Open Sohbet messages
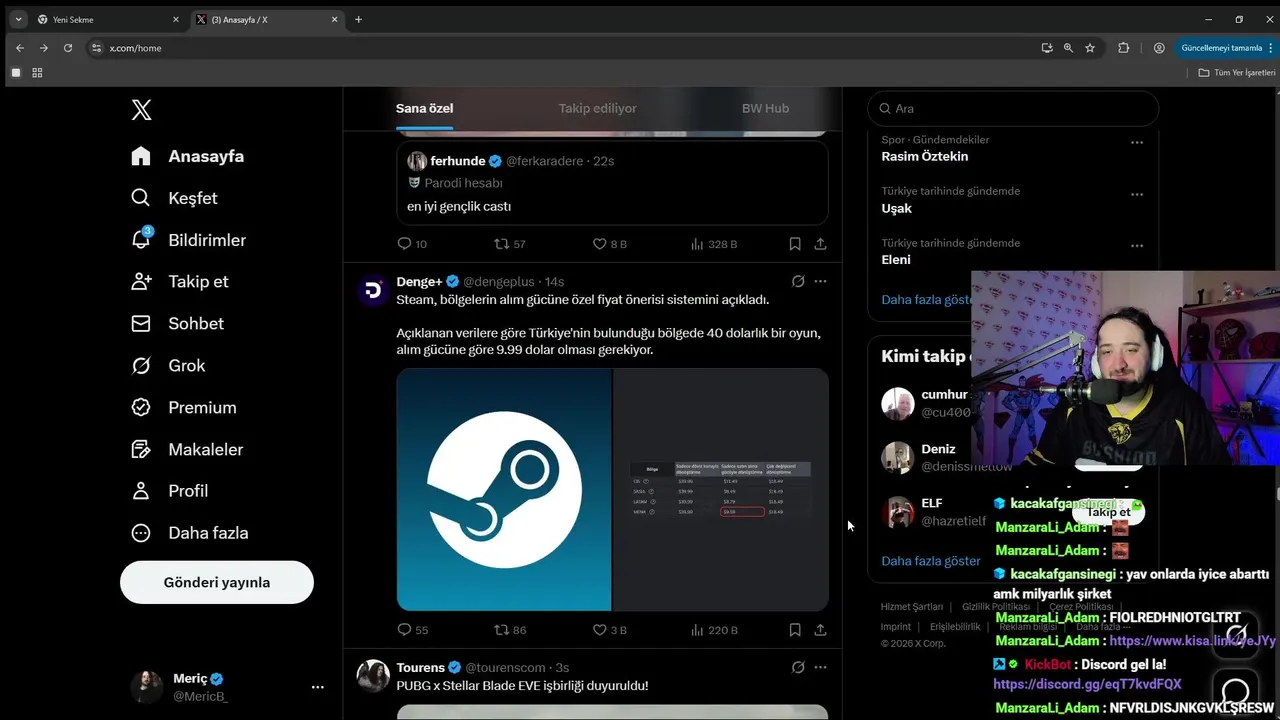Viewport: 1280px width, 720px height. click(x=178, y=323)
